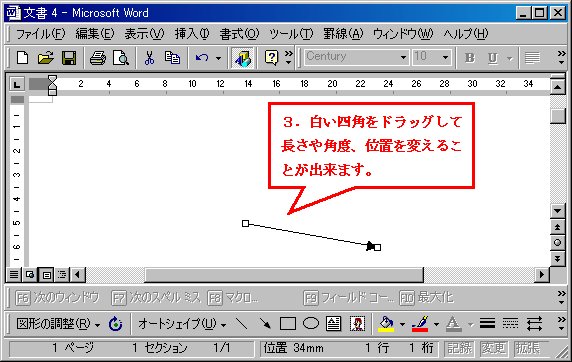The width and height of the screenshot is (572, 362).
Task: Toggle Underline formatting
Action: click(492, 58)
